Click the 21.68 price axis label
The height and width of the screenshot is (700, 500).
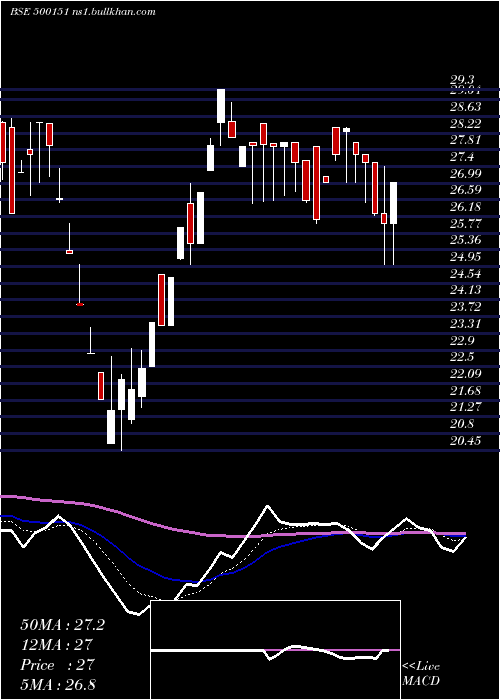pyautogui.click(x=465, y=391)
